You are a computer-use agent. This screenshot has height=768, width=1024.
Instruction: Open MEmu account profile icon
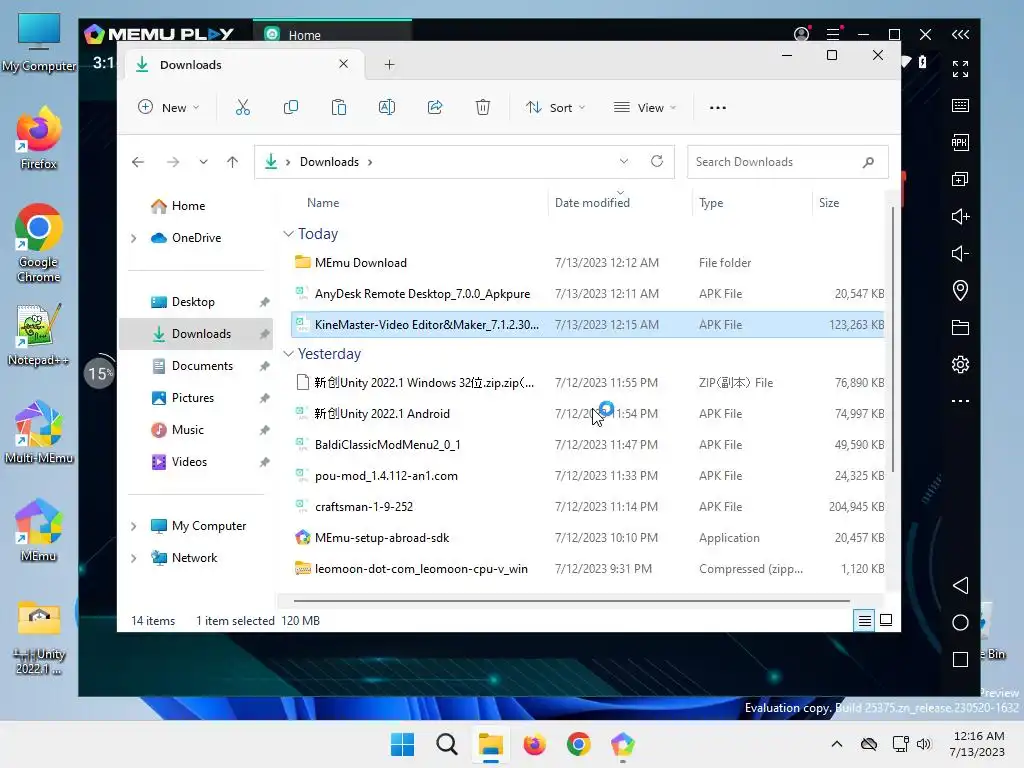801,34
